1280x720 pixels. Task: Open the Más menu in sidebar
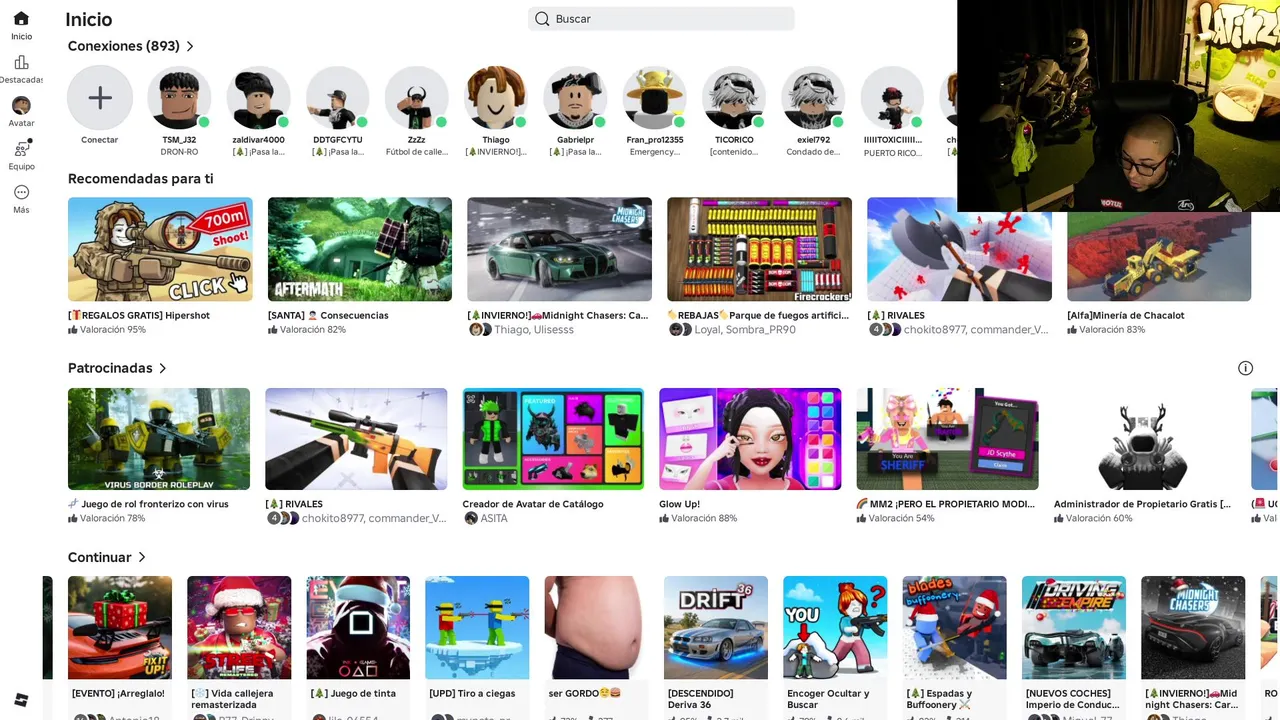point(21,198)
